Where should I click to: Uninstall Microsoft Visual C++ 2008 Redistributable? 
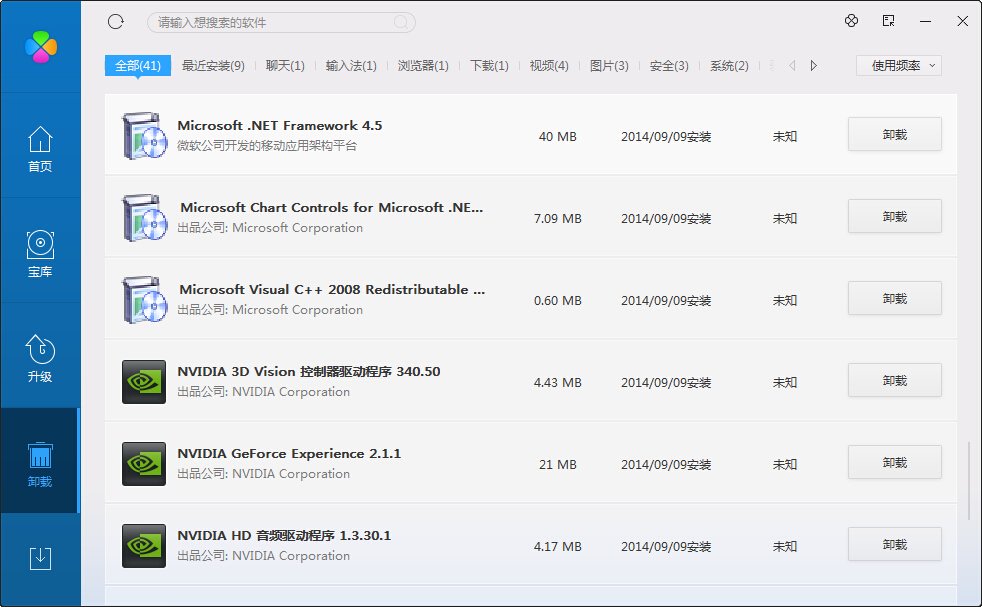pos(893,298)
